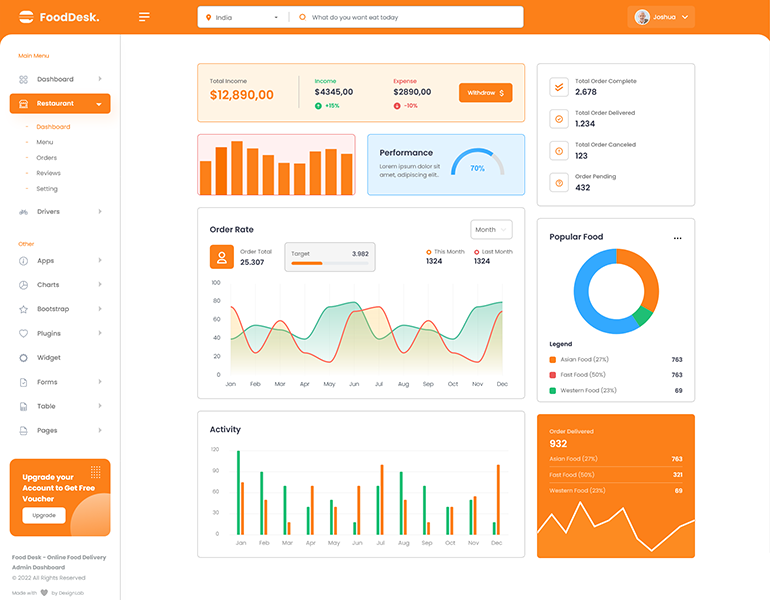Viewport: 770px width, 600px height.
Task: Click the Drivers scooter icon
Action: click(x=24, y=212)
